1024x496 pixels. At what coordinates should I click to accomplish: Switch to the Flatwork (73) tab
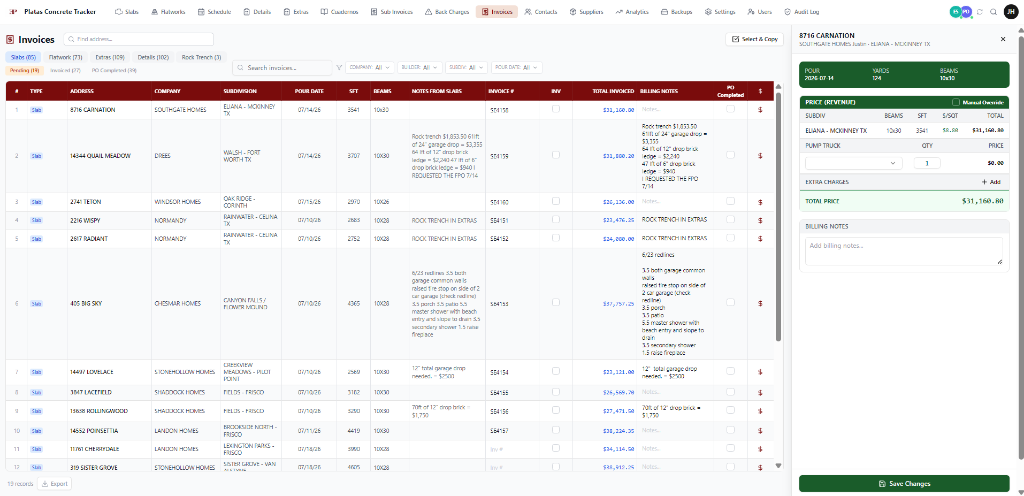pos(65,57)
